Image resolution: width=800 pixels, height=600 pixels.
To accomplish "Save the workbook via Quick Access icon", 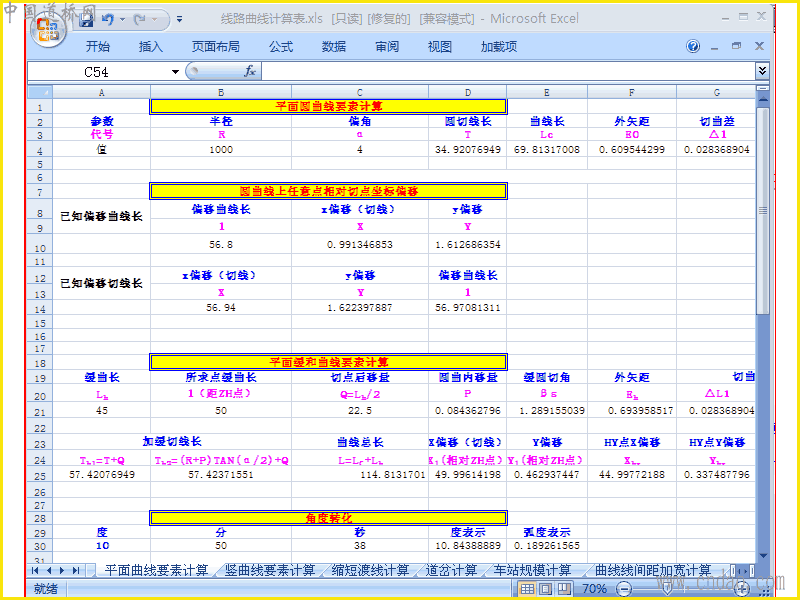I will [x=86, y=19].
